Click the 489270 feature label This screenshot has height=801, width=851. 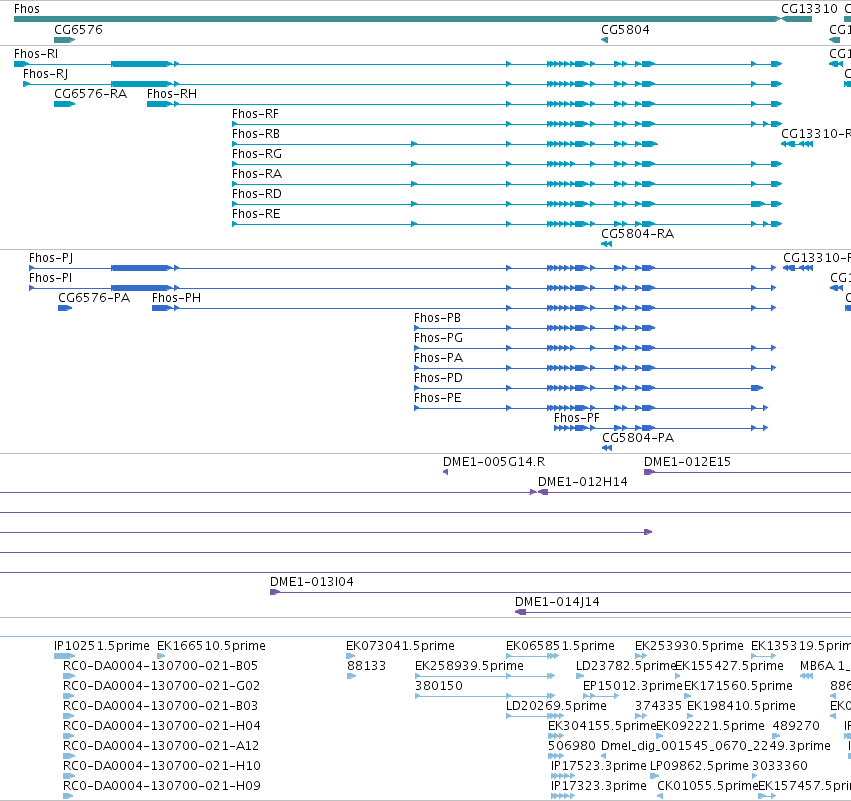click(x=796, y=726)
